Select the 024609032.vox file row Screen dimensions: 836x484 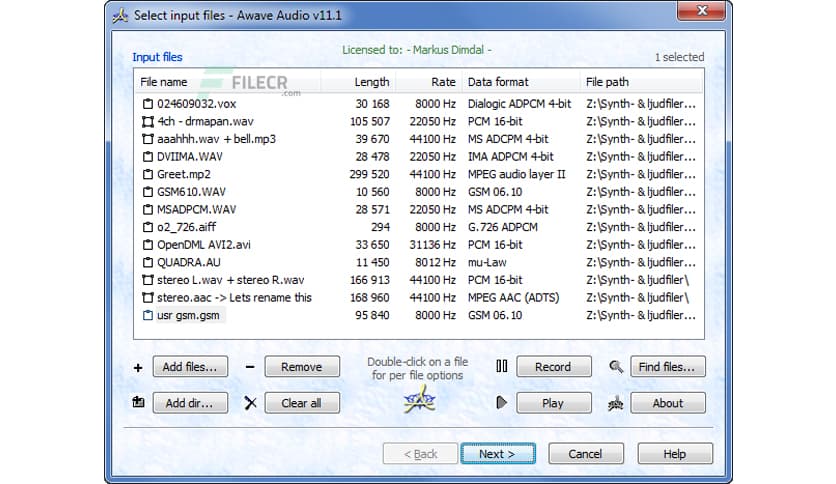point(419,104)
